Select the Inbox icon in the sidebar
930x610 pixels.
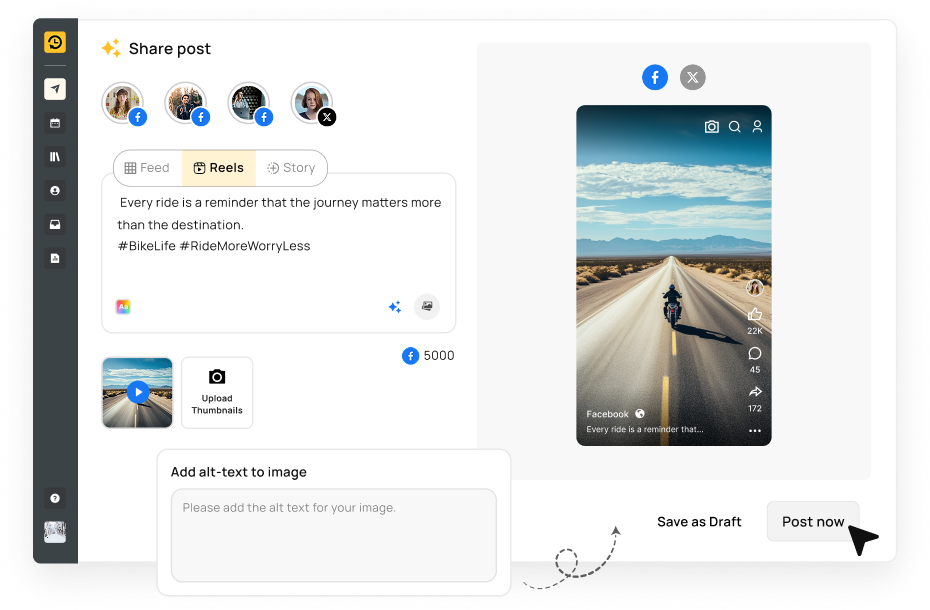point(55,224)
